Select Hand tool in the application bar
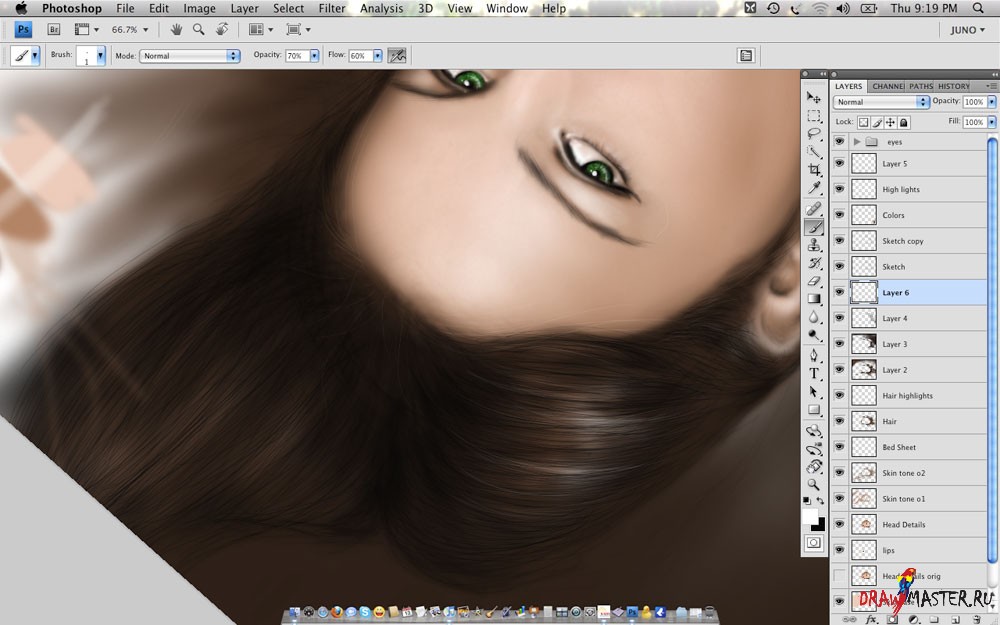1000x625 pixels. tap(177, 29)
